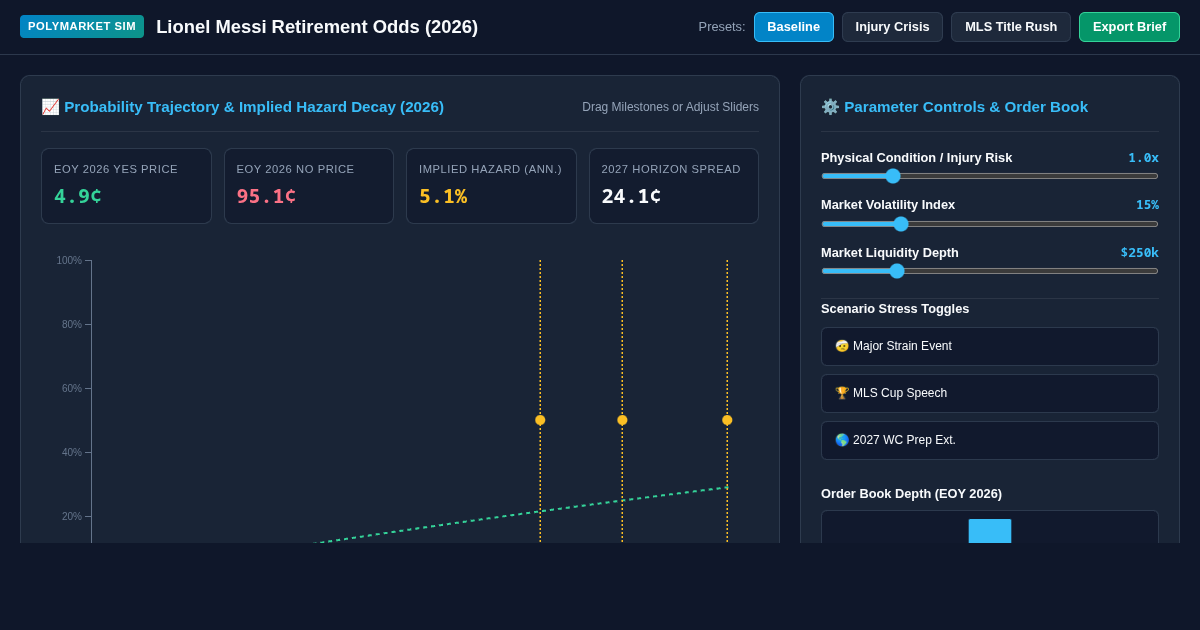
Task: Click the $250k liquidity depth value
Action: click(1139, 252)
